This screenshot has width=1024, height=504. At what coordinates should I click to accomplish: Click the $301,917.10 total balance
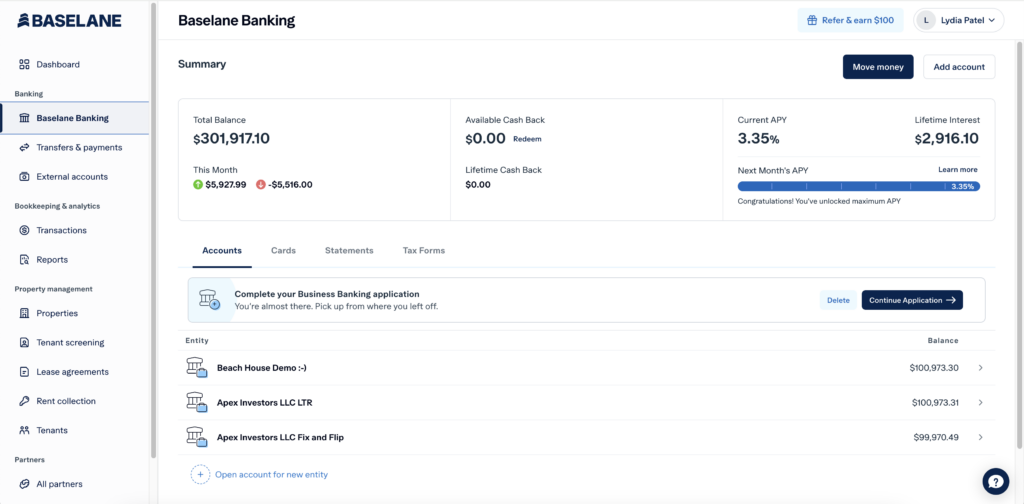tap(231, 138)
